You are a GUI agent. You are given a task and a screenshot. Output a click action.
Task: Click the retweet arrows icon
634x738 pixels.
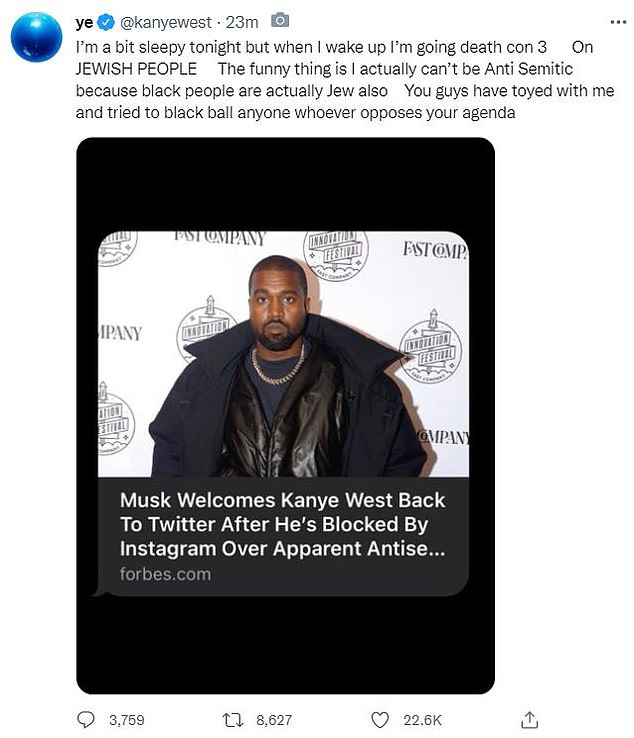(x=233, y=720)
